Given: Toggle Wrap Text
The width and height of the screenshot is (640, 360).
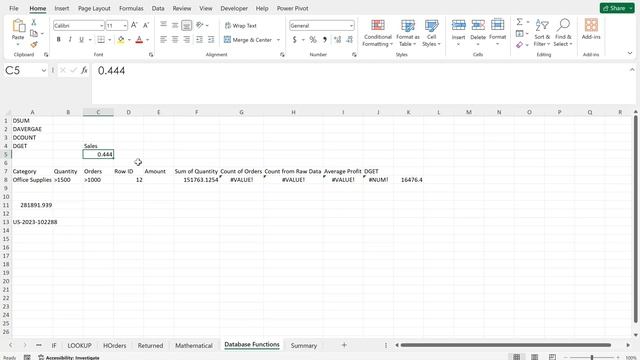Looking at the screenshot, I should click(x=240, y=25).
